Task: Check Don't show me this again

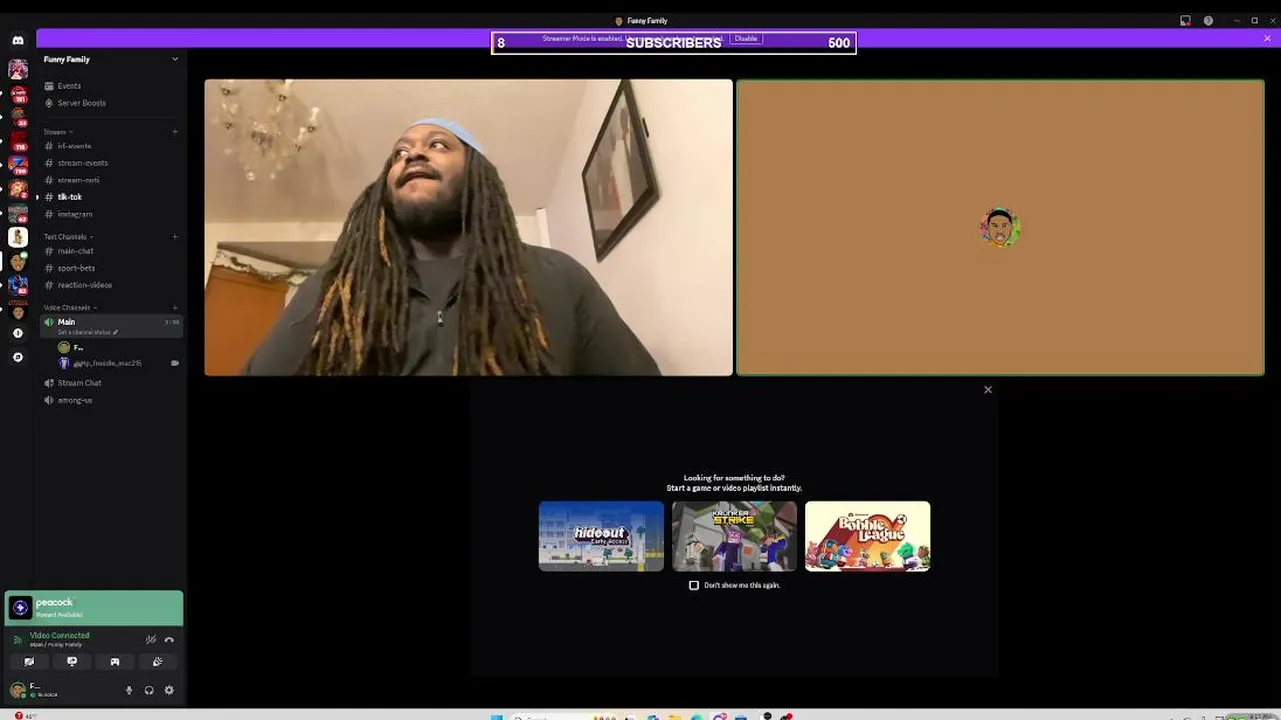Action: point(694,585)
